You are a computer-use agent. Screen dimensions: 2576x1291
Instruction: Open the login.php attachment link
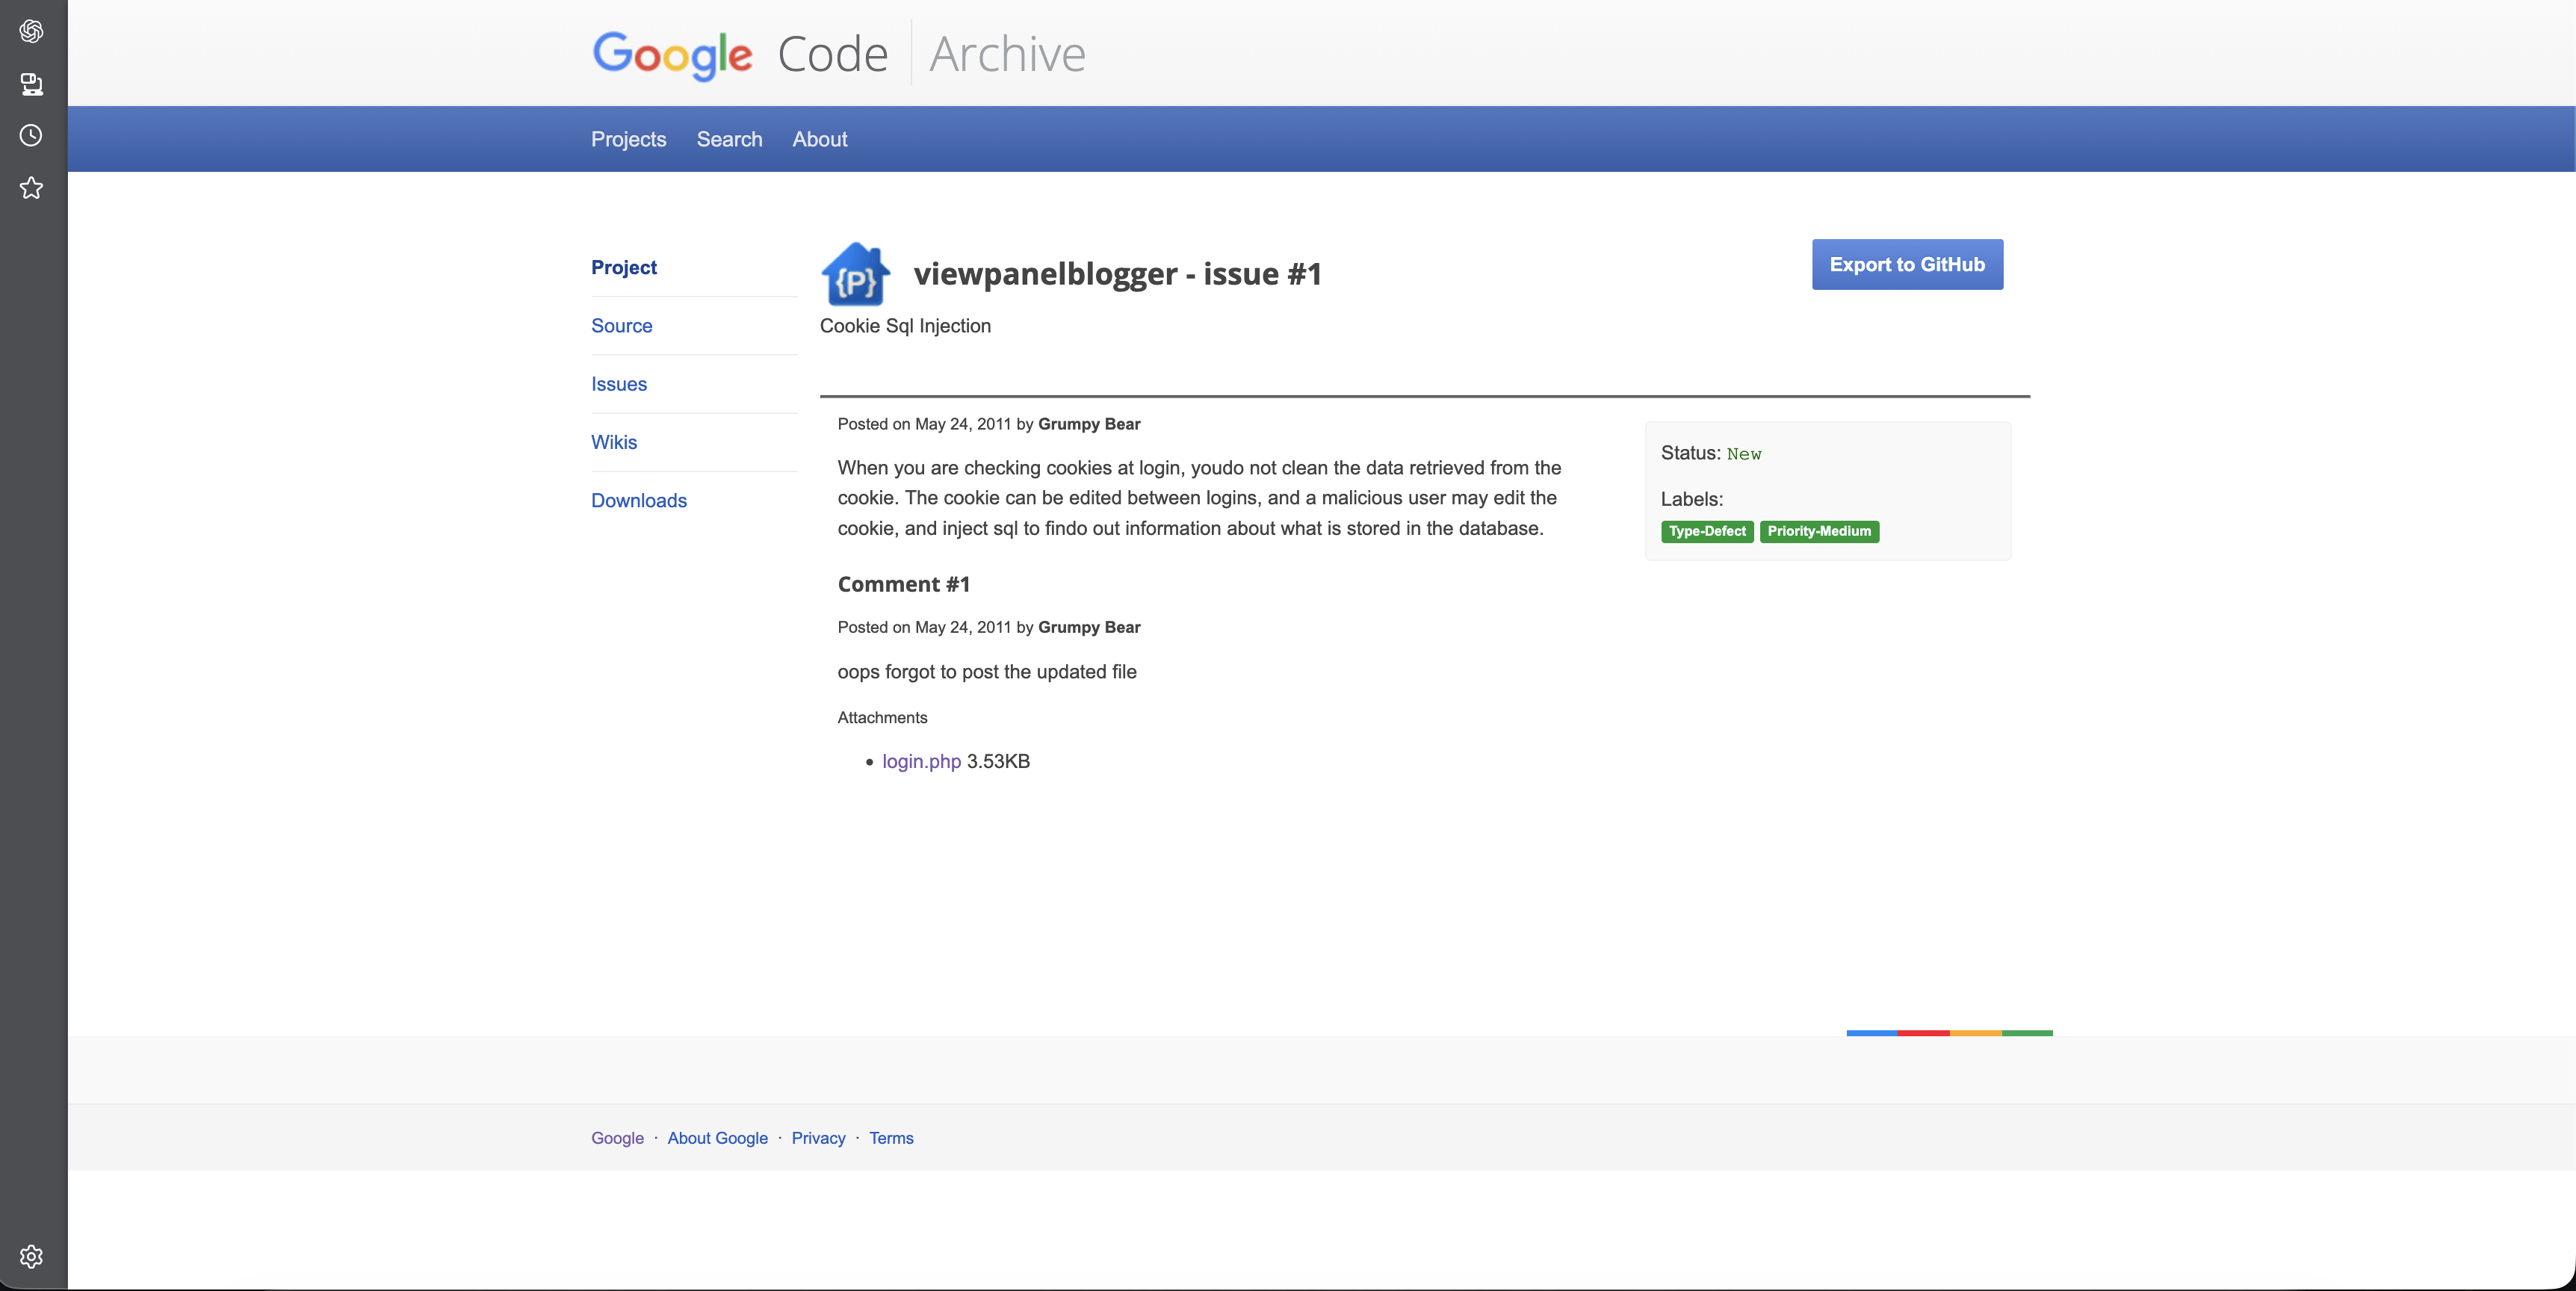[x=921, y=761]
